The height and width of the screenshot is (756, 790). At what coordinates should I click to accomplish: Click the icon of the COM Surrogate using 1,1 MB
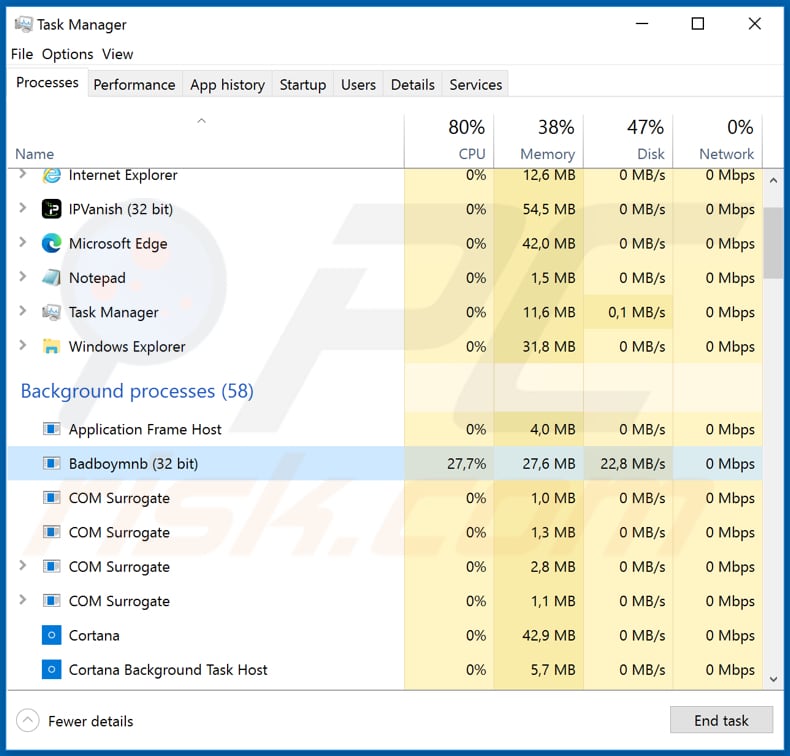coord(51,601)
